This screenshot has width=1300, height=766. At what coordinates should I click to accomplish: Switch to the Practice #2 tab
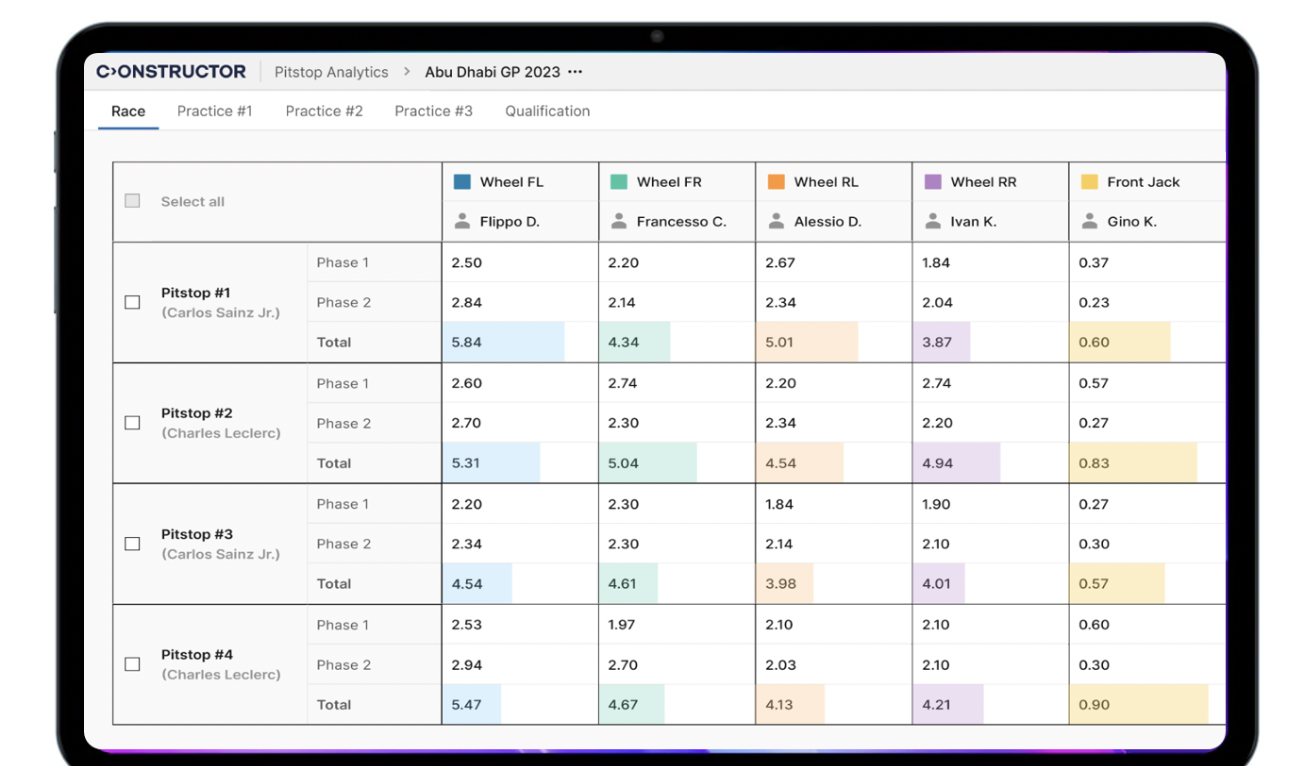click(x=323, y=111)
